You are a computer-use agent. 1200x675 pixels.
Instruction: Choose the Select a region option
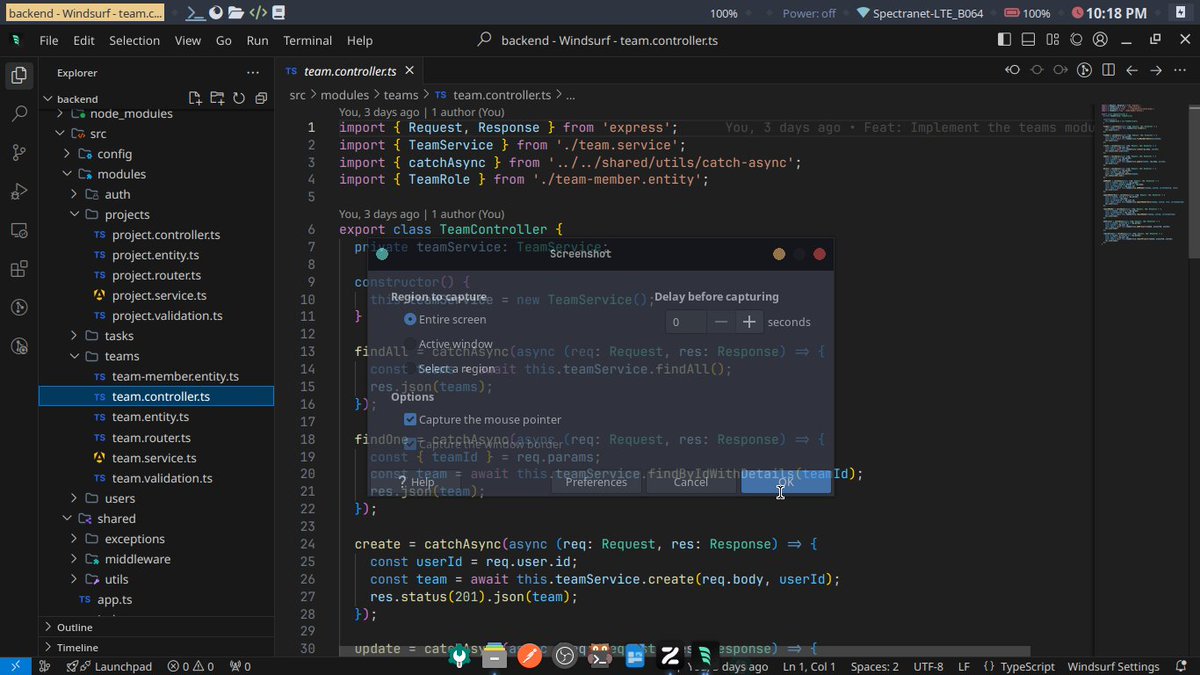[x=449, y=369]
